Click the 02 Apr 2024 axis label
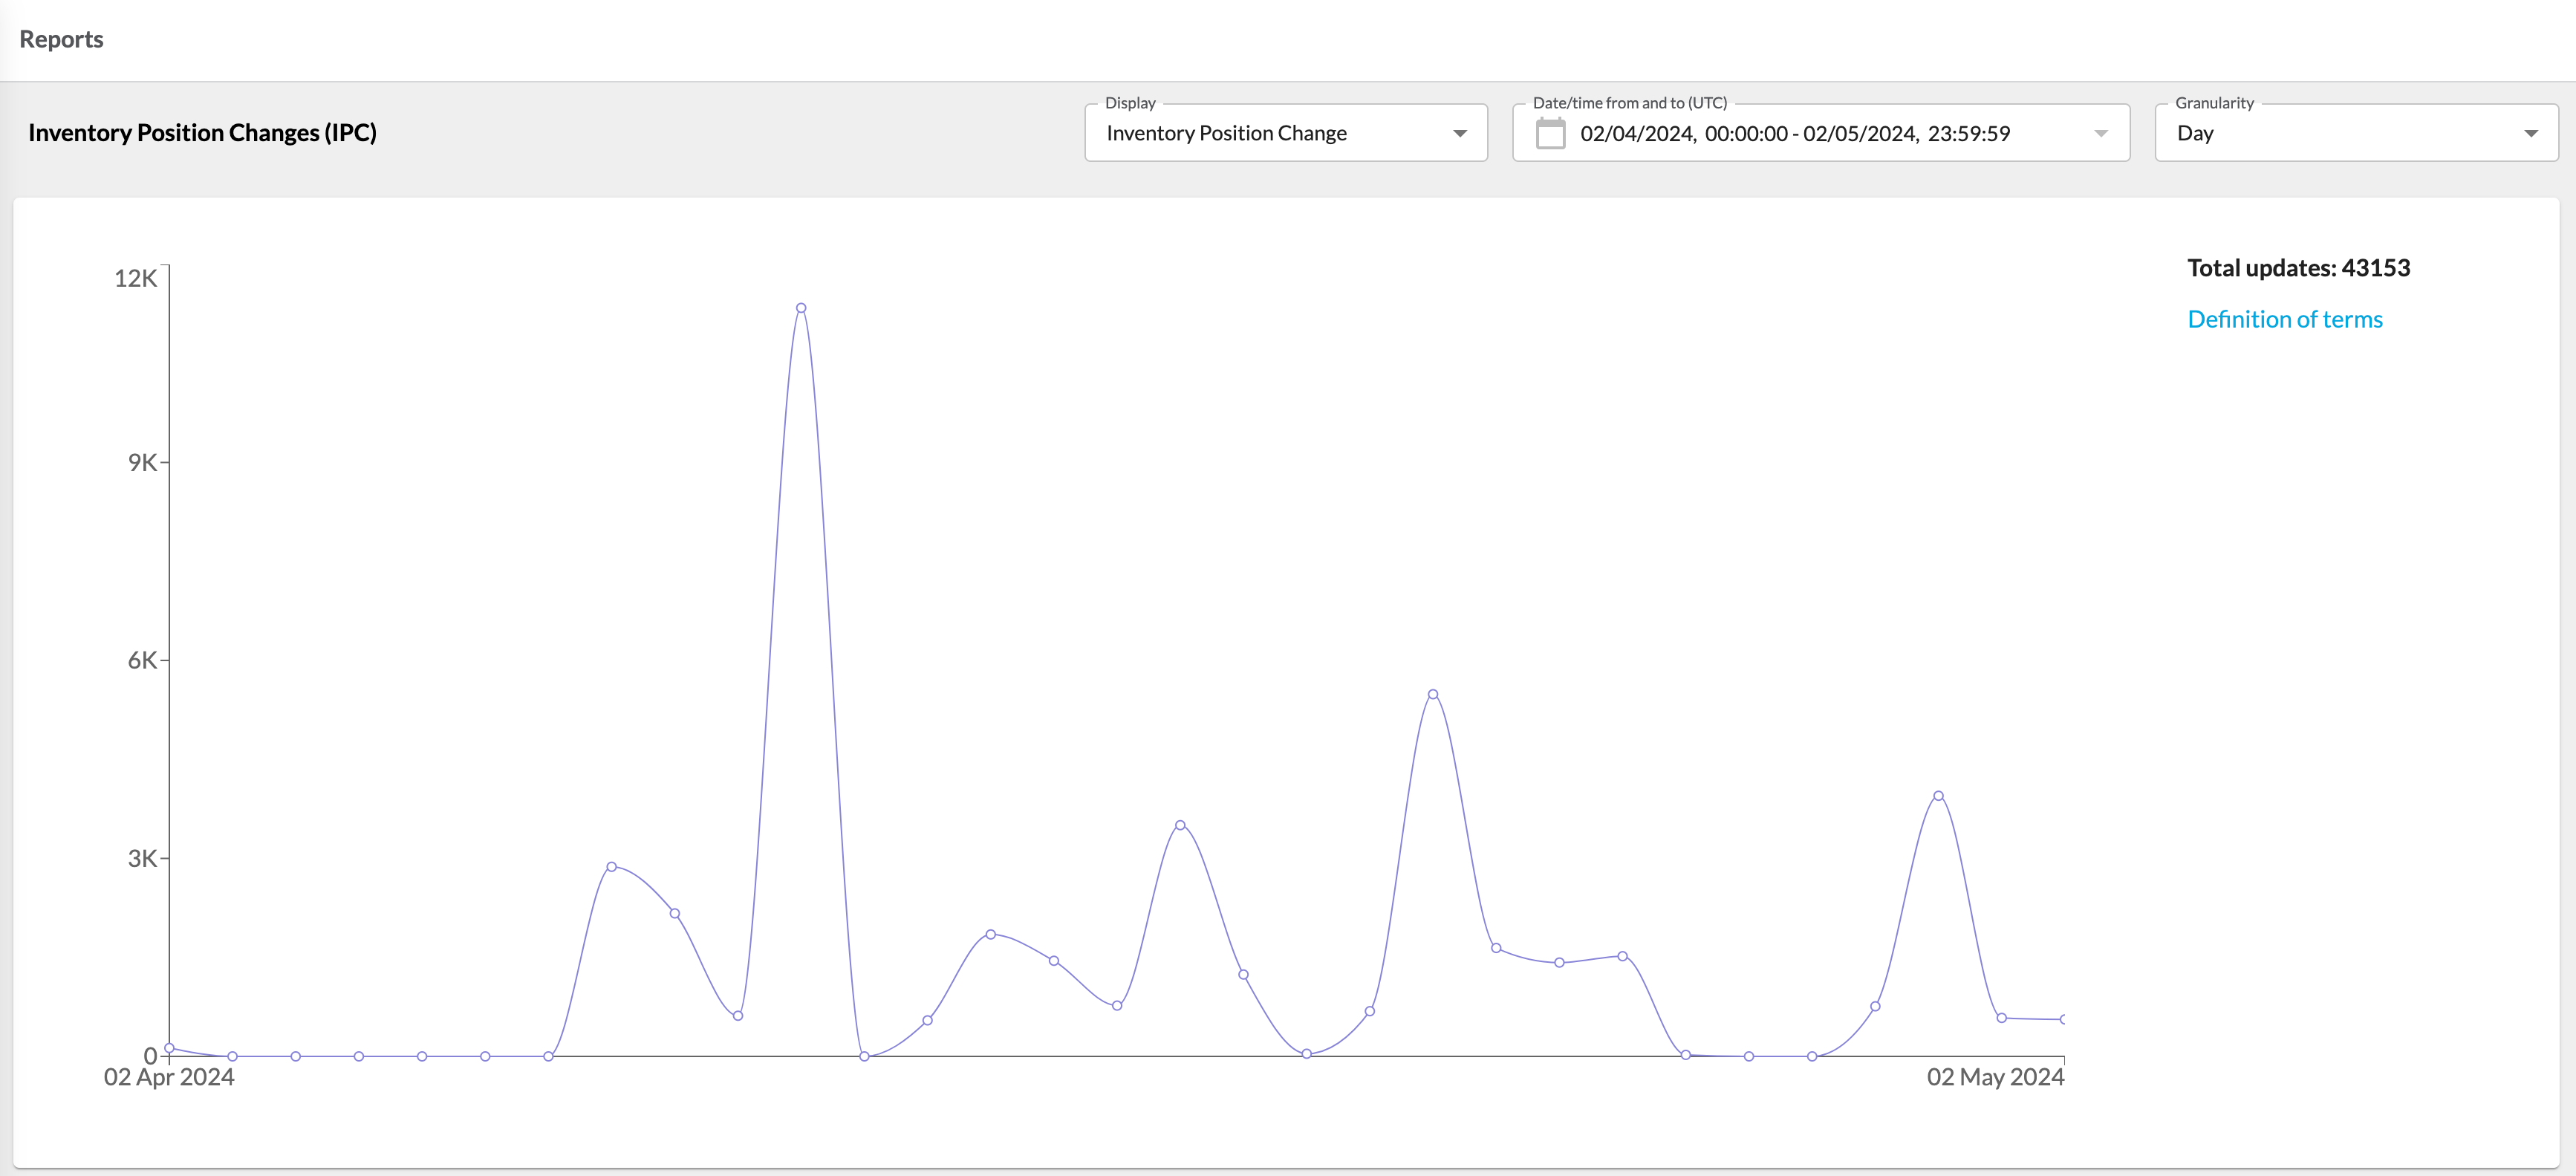Image resolution: width=2576 pixels, height=1176 pixels. pyautogui.click(x=169, y=1077)
